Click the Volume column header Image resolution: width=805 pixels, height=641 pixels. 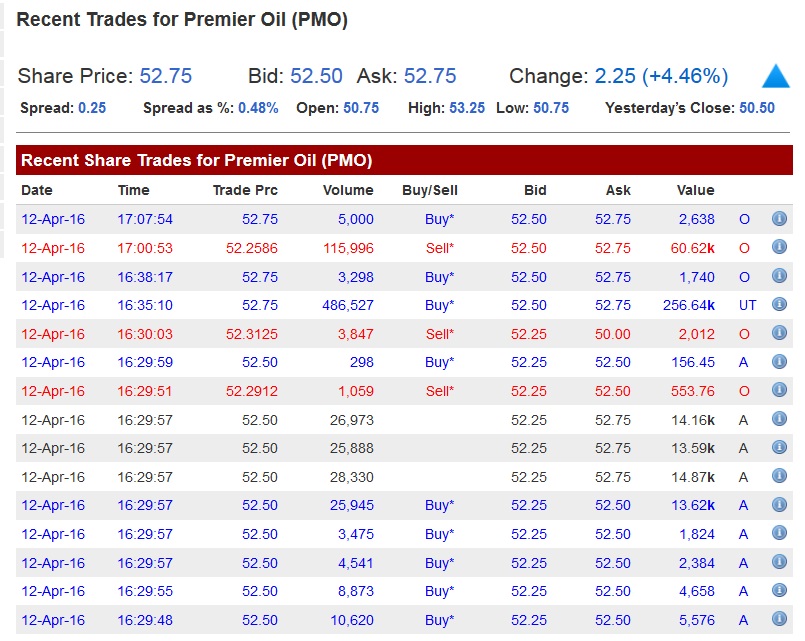pos(348,190)
